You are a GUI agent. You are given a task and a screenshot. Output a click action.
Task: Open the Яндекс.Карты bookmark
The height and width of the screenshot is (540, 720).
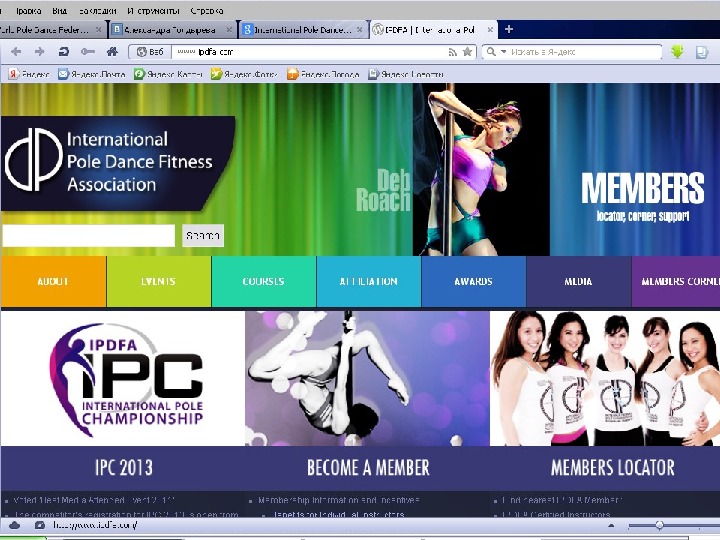(168, 74)
